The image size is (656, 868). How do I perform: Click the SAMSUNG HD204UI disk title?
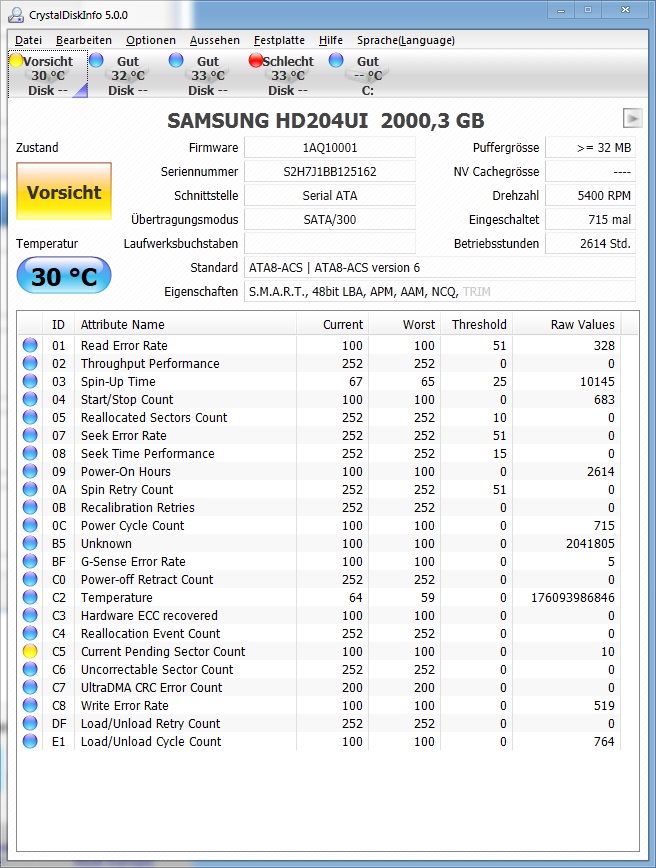tap(326, 121)
